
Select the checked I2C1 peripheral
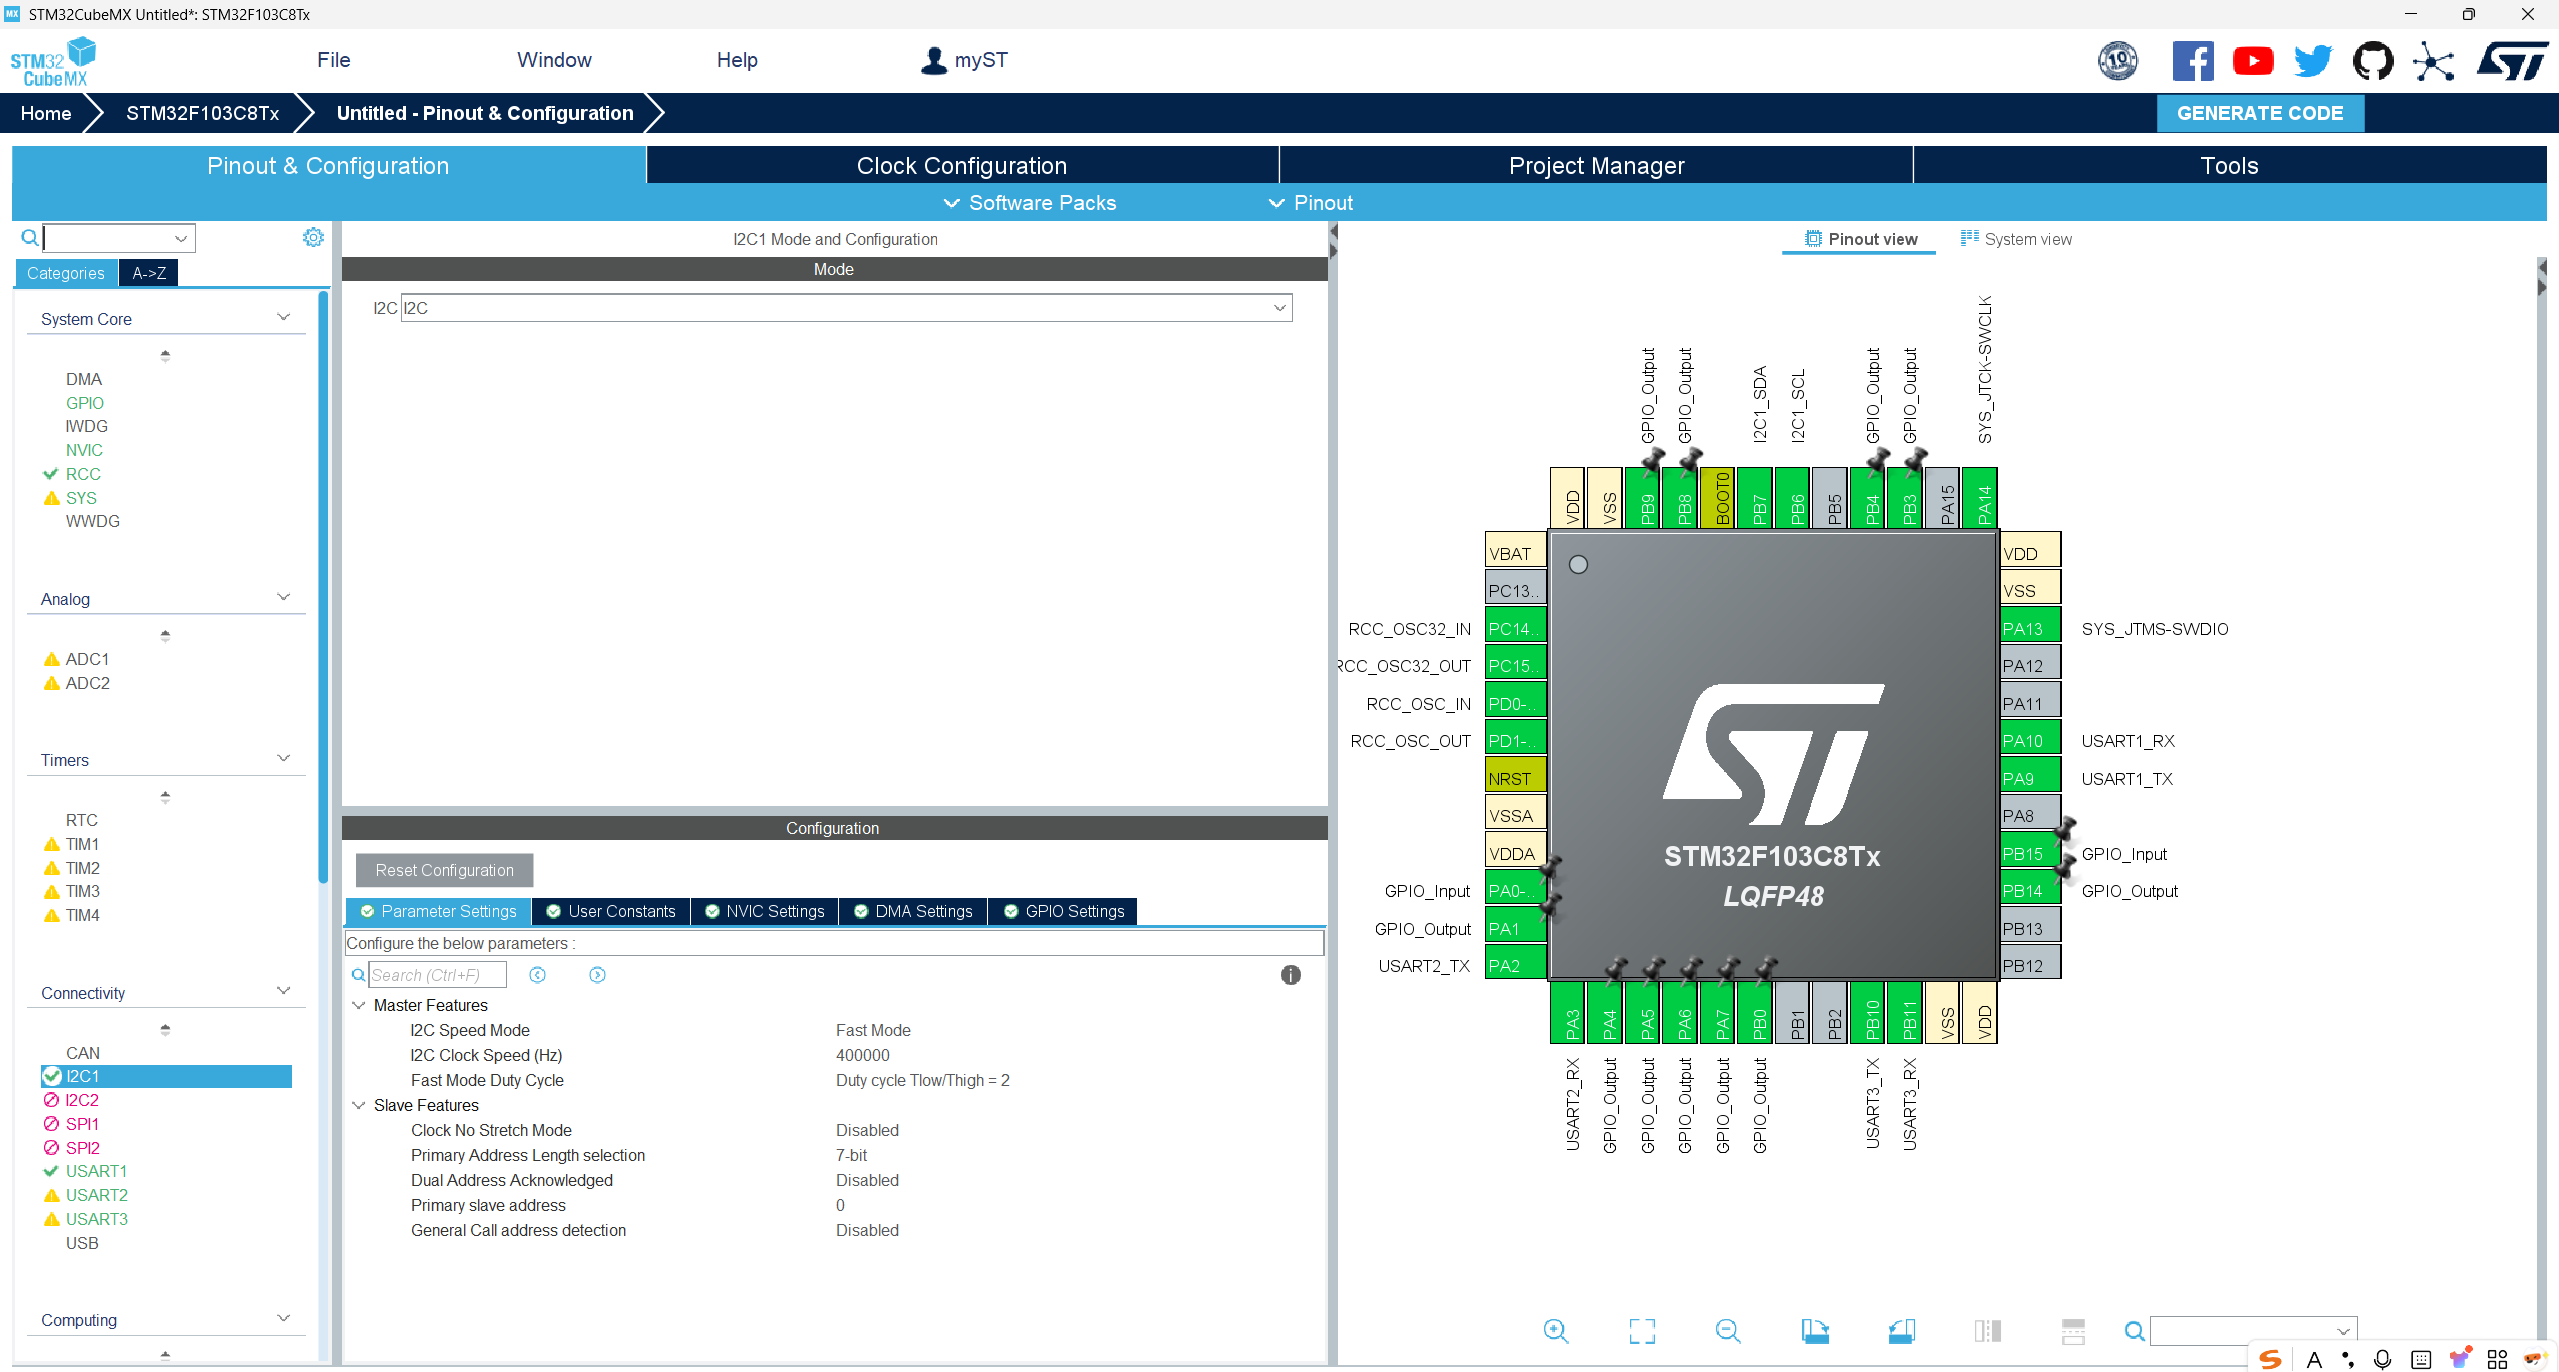click(x=82, y=1076)
